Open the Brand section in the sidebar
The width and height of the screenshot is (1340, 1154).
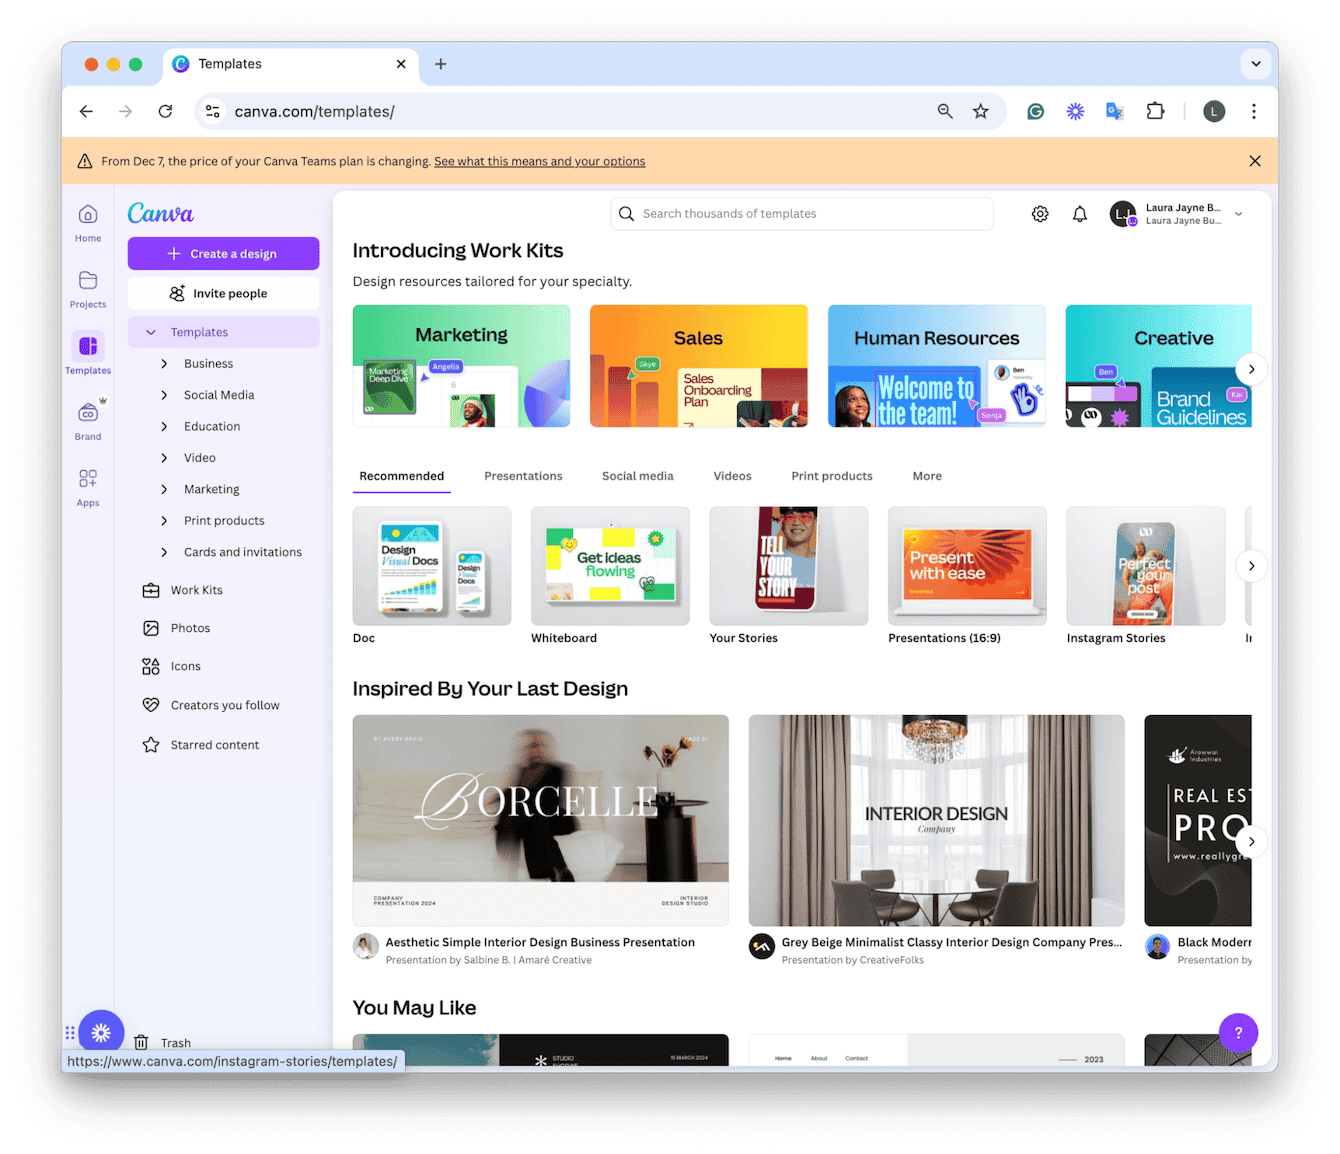pos(87,419)
